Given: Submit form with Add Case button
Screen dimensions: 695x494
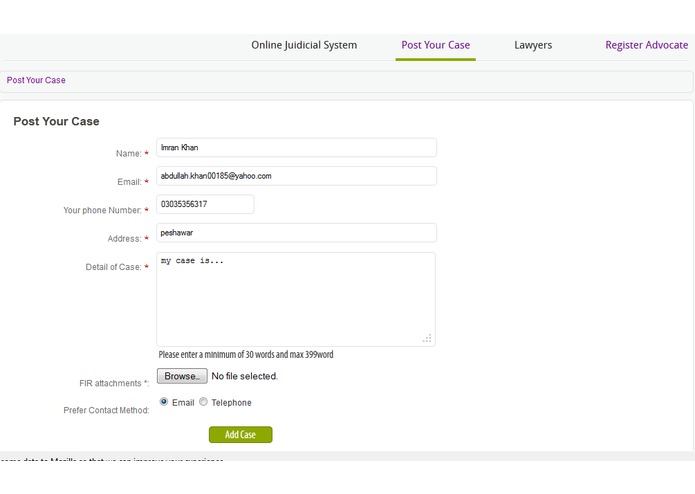Looking at the screenshot, I should point(241,435).
